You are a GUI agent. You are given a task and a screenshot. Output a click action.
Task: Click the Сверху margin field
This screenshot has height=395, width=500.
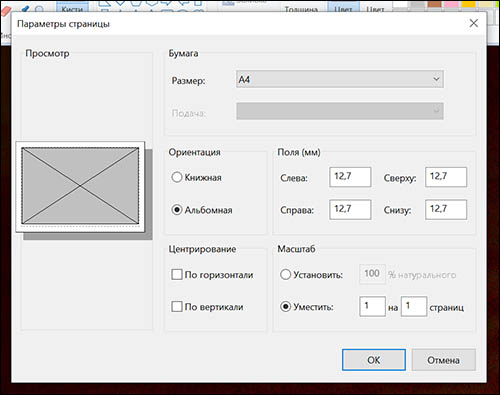click(446, 177)
